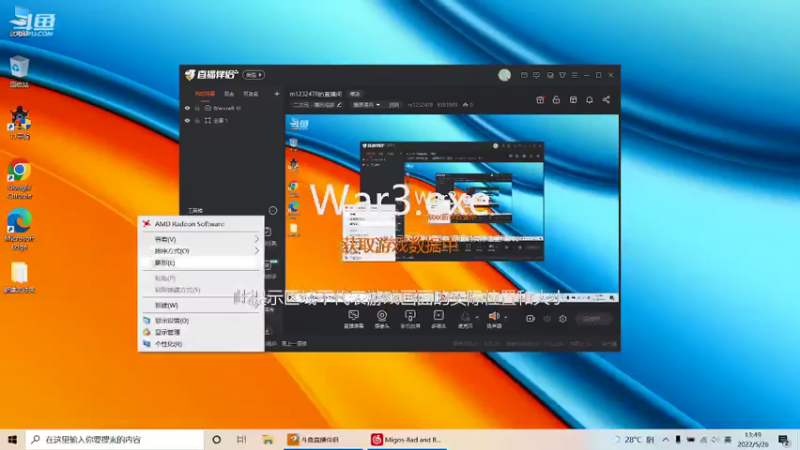Open the Microsoft Edge desktop shortcut

[x=19, y=230]
